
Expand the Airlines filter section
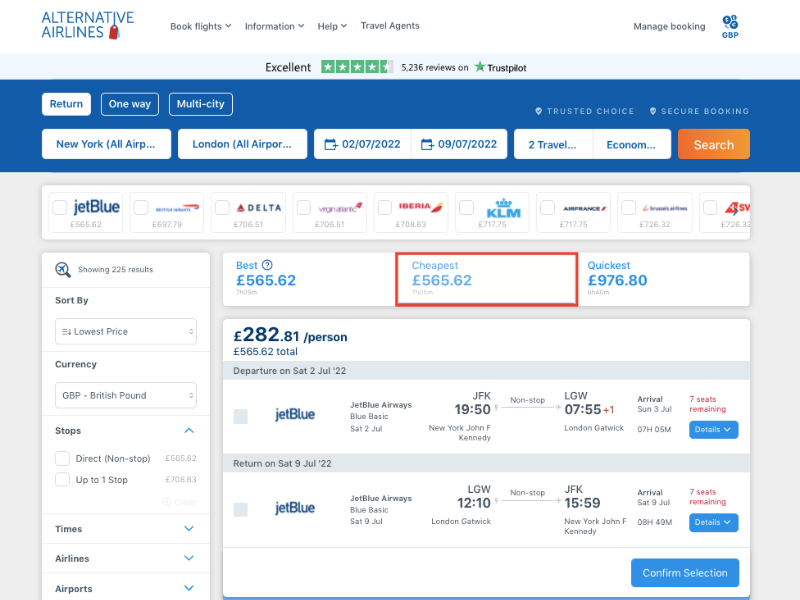tap(189, 558)
